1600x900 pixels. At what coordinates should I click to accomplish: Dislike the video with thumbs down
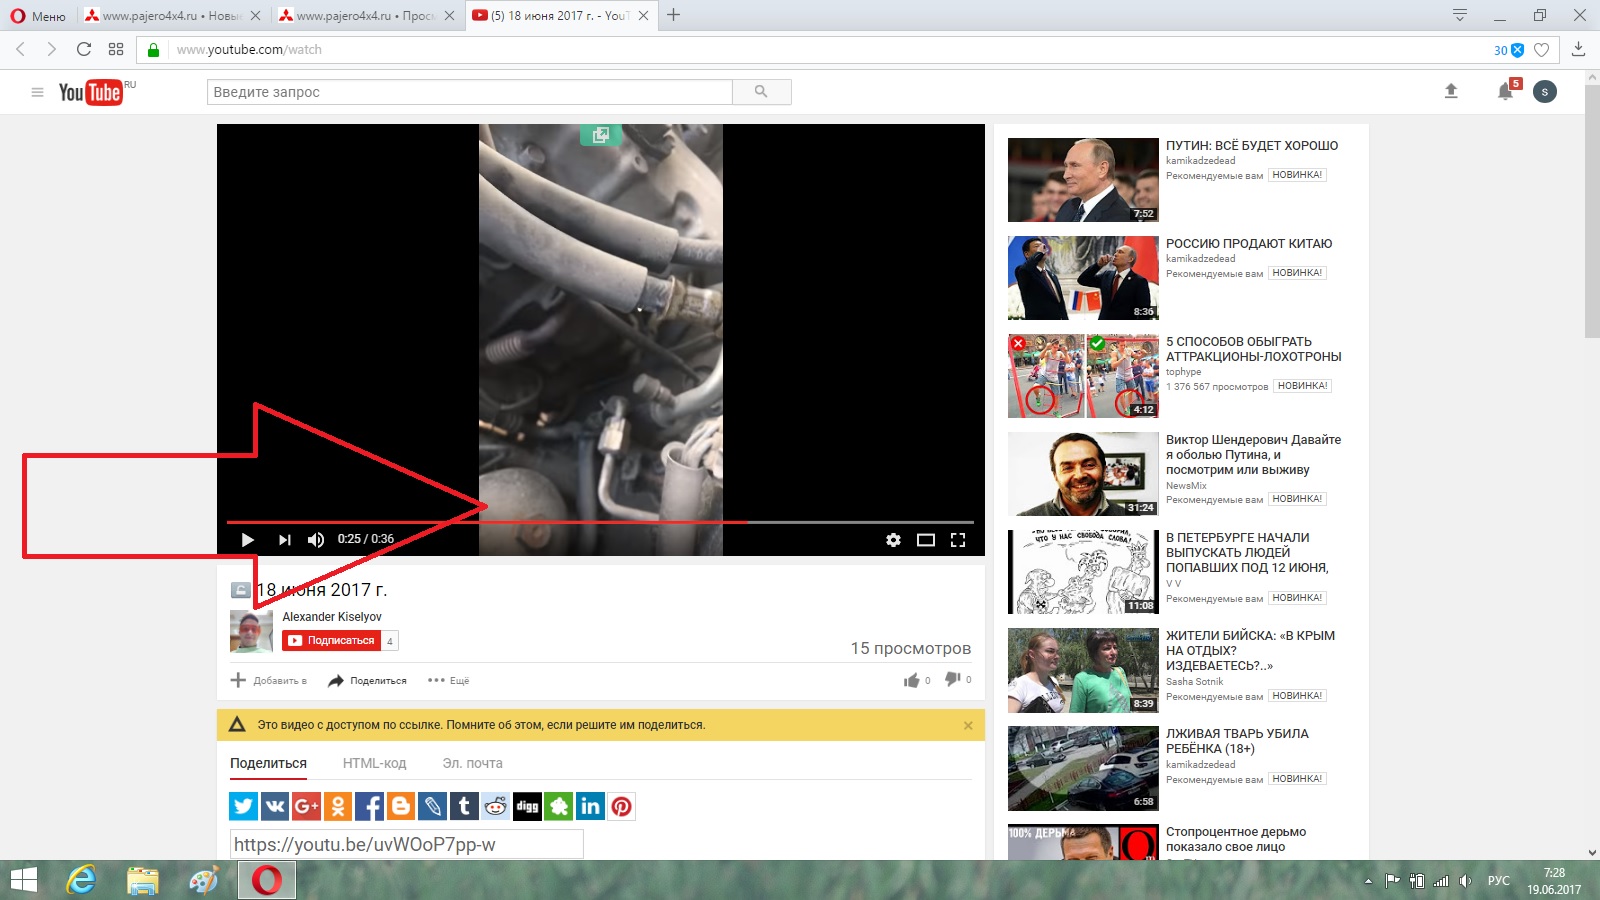953,680
